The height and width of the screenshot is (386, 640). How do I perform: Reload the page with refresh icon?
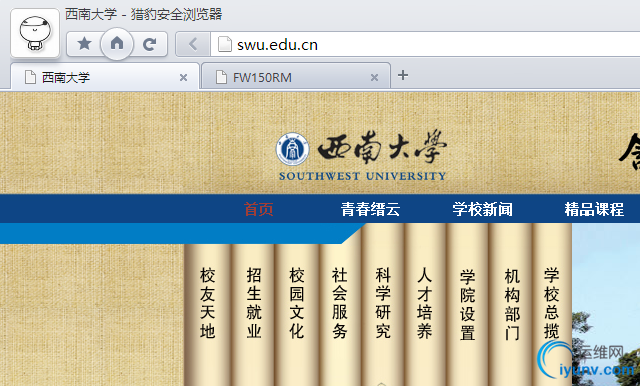coord(150,44)
